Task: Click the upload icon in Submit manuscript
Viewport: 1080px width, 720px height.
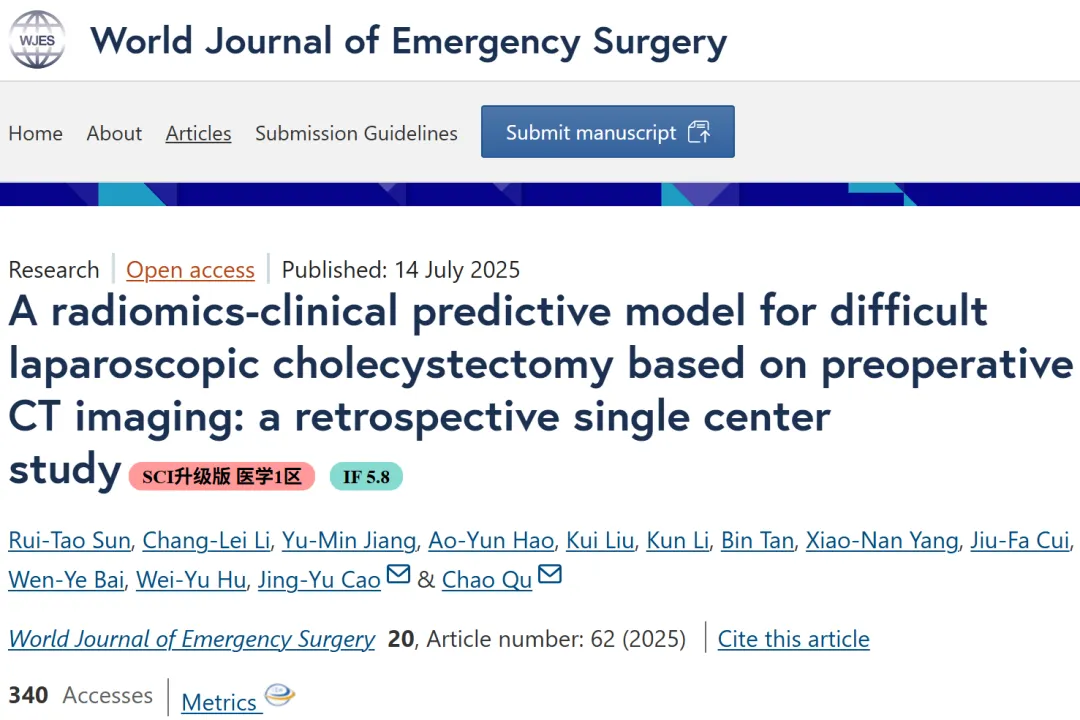Action: pos(699,132)
